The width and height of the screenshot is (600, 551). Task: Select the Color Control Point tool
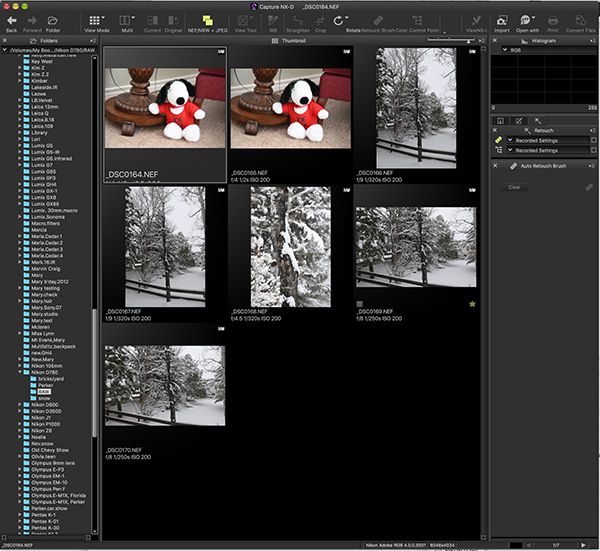[417, 21]
